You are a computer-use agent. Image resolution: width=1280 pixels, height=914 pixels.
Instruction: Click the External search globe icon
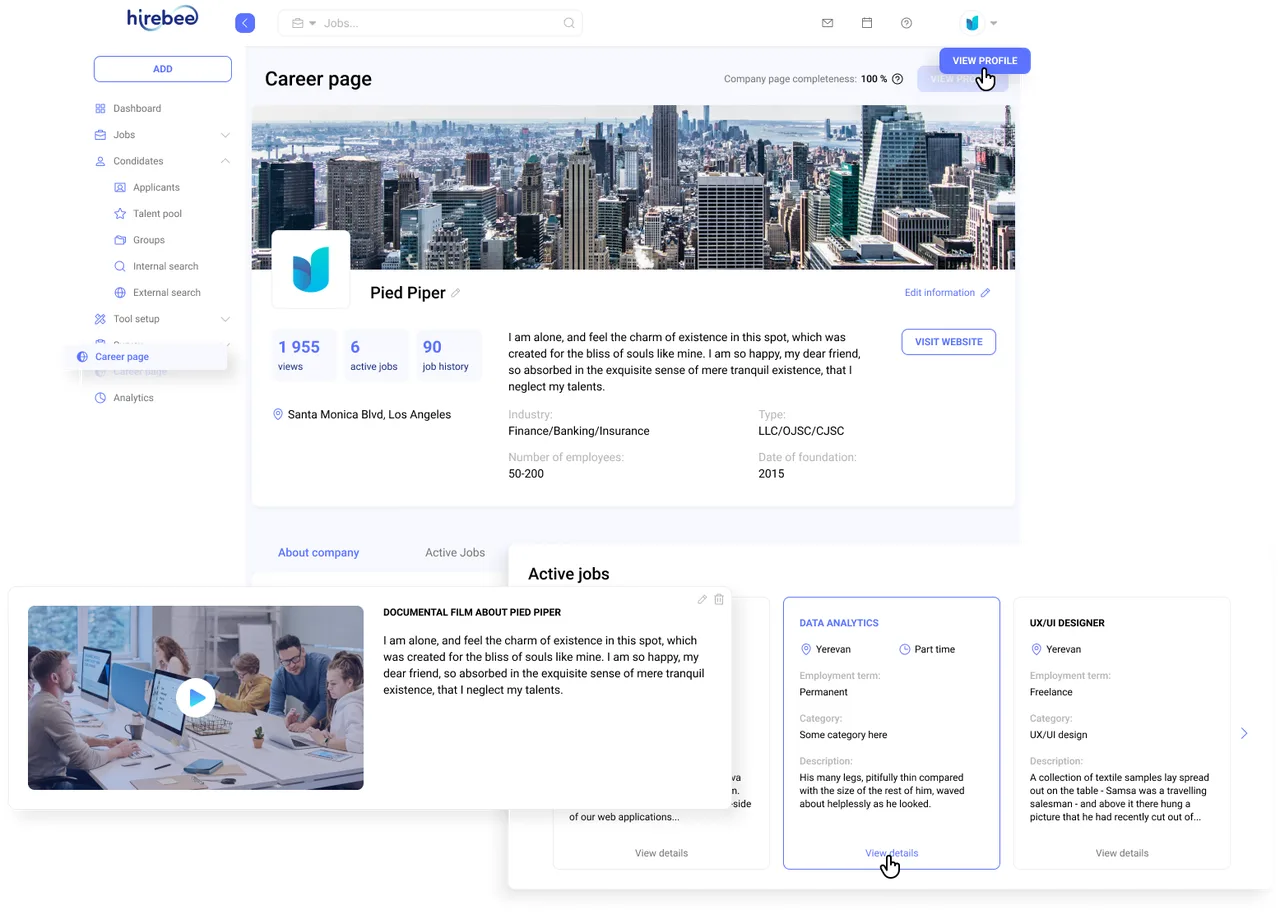point(120,293)
